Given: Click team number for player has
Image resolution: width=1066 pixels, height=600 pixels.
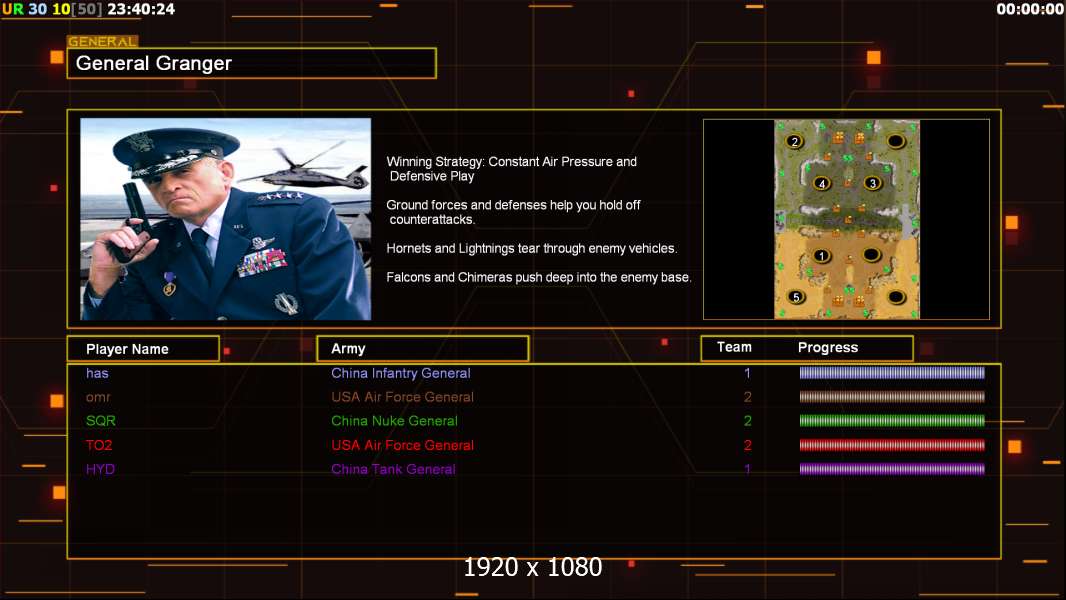Looking at the screenshot, I should click(x=747, y=373).
